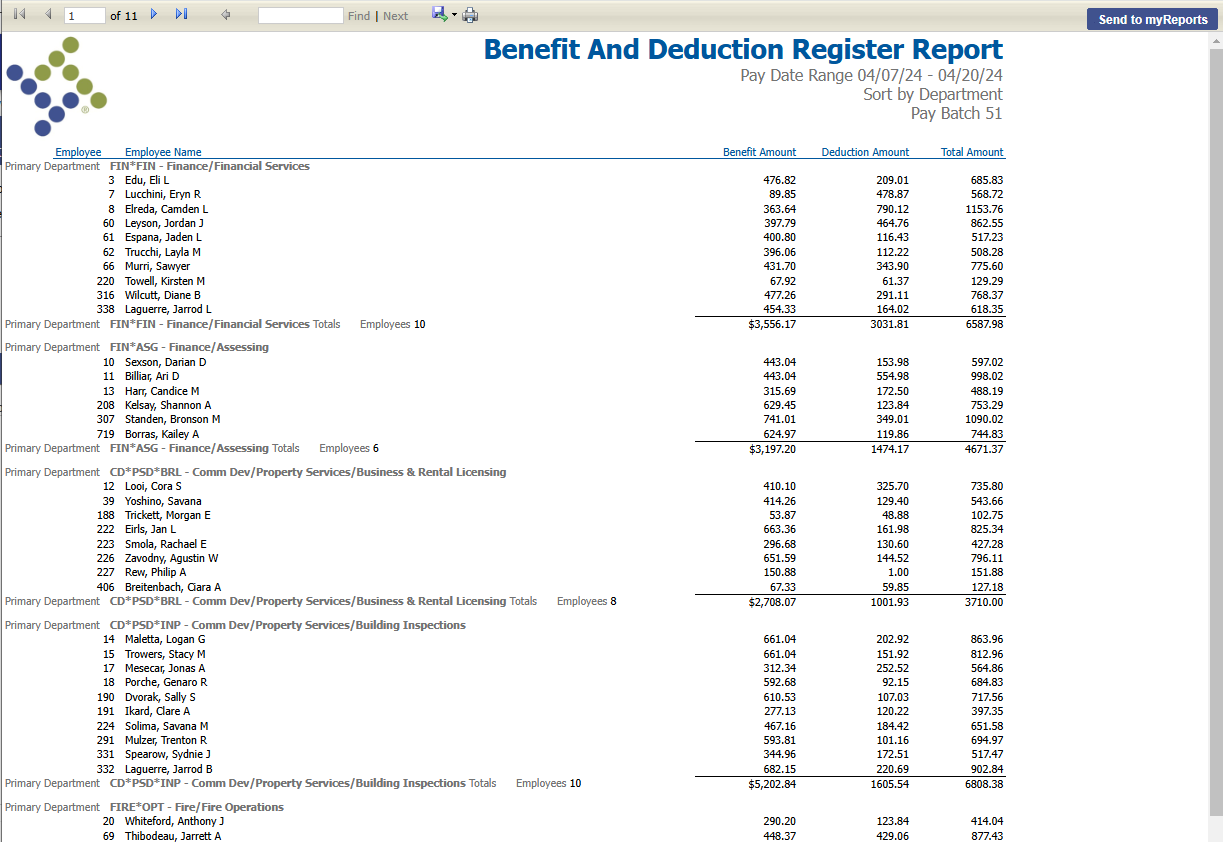Viewport: 1223px width, 842px height.
Task: Select employee Billiar, Ari D
Action: pyautogui.click(x=152, y=376)
